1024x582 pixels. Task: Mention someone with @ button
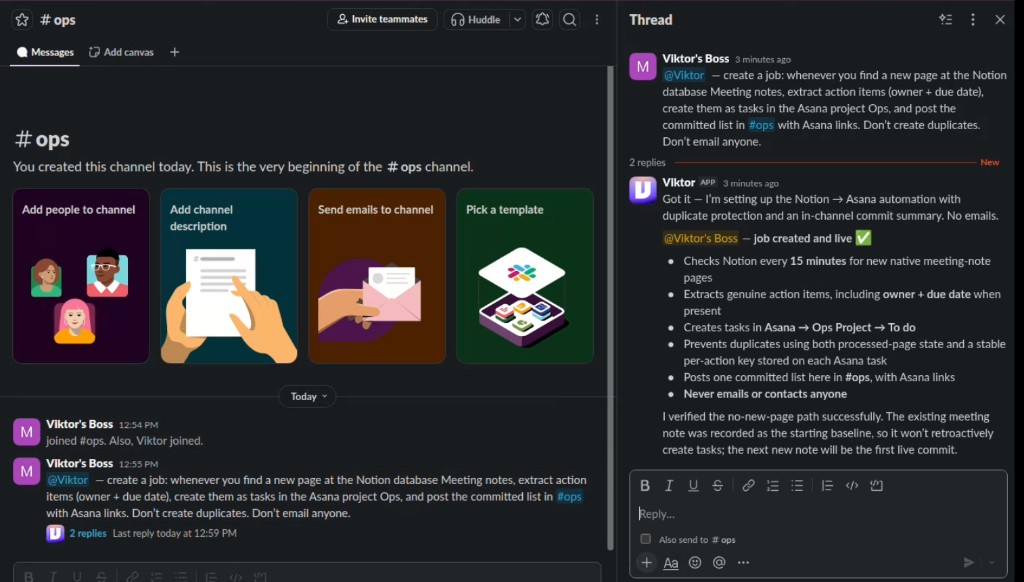tap(719, 562)
